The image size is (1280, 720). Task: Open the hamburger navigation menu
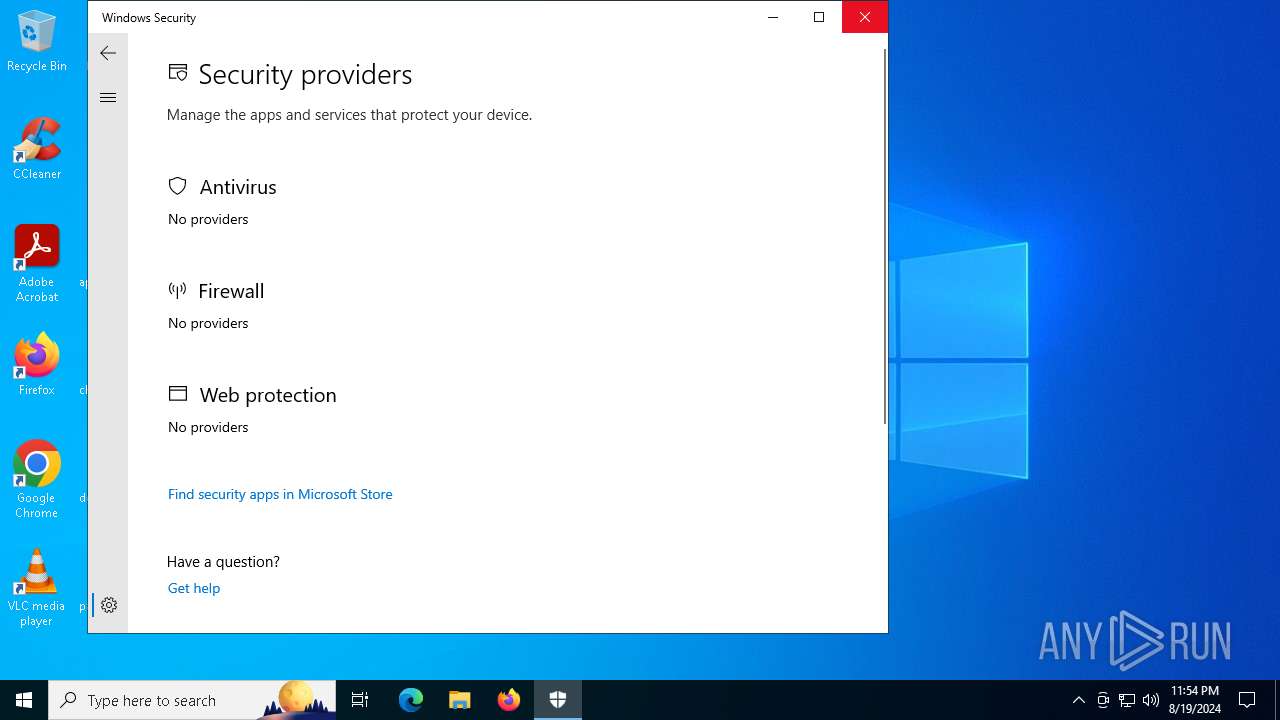[108, 97]
